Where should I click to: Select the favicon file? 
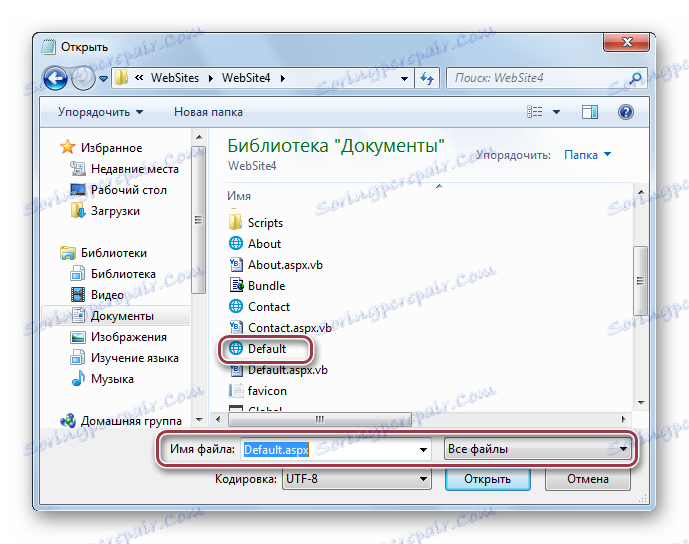[267, 391]
